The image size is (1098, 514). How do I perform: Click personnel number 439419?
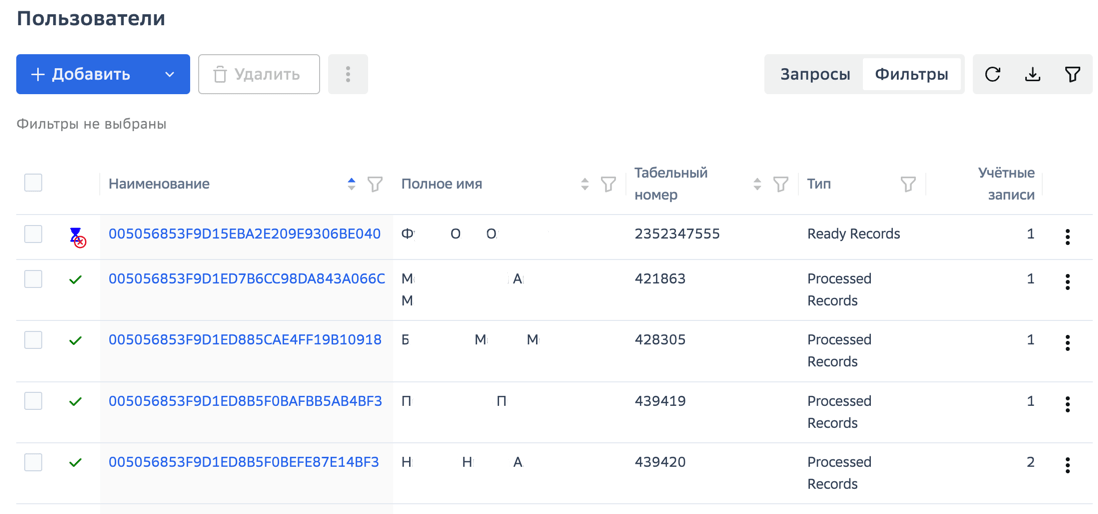pos(660,401)
